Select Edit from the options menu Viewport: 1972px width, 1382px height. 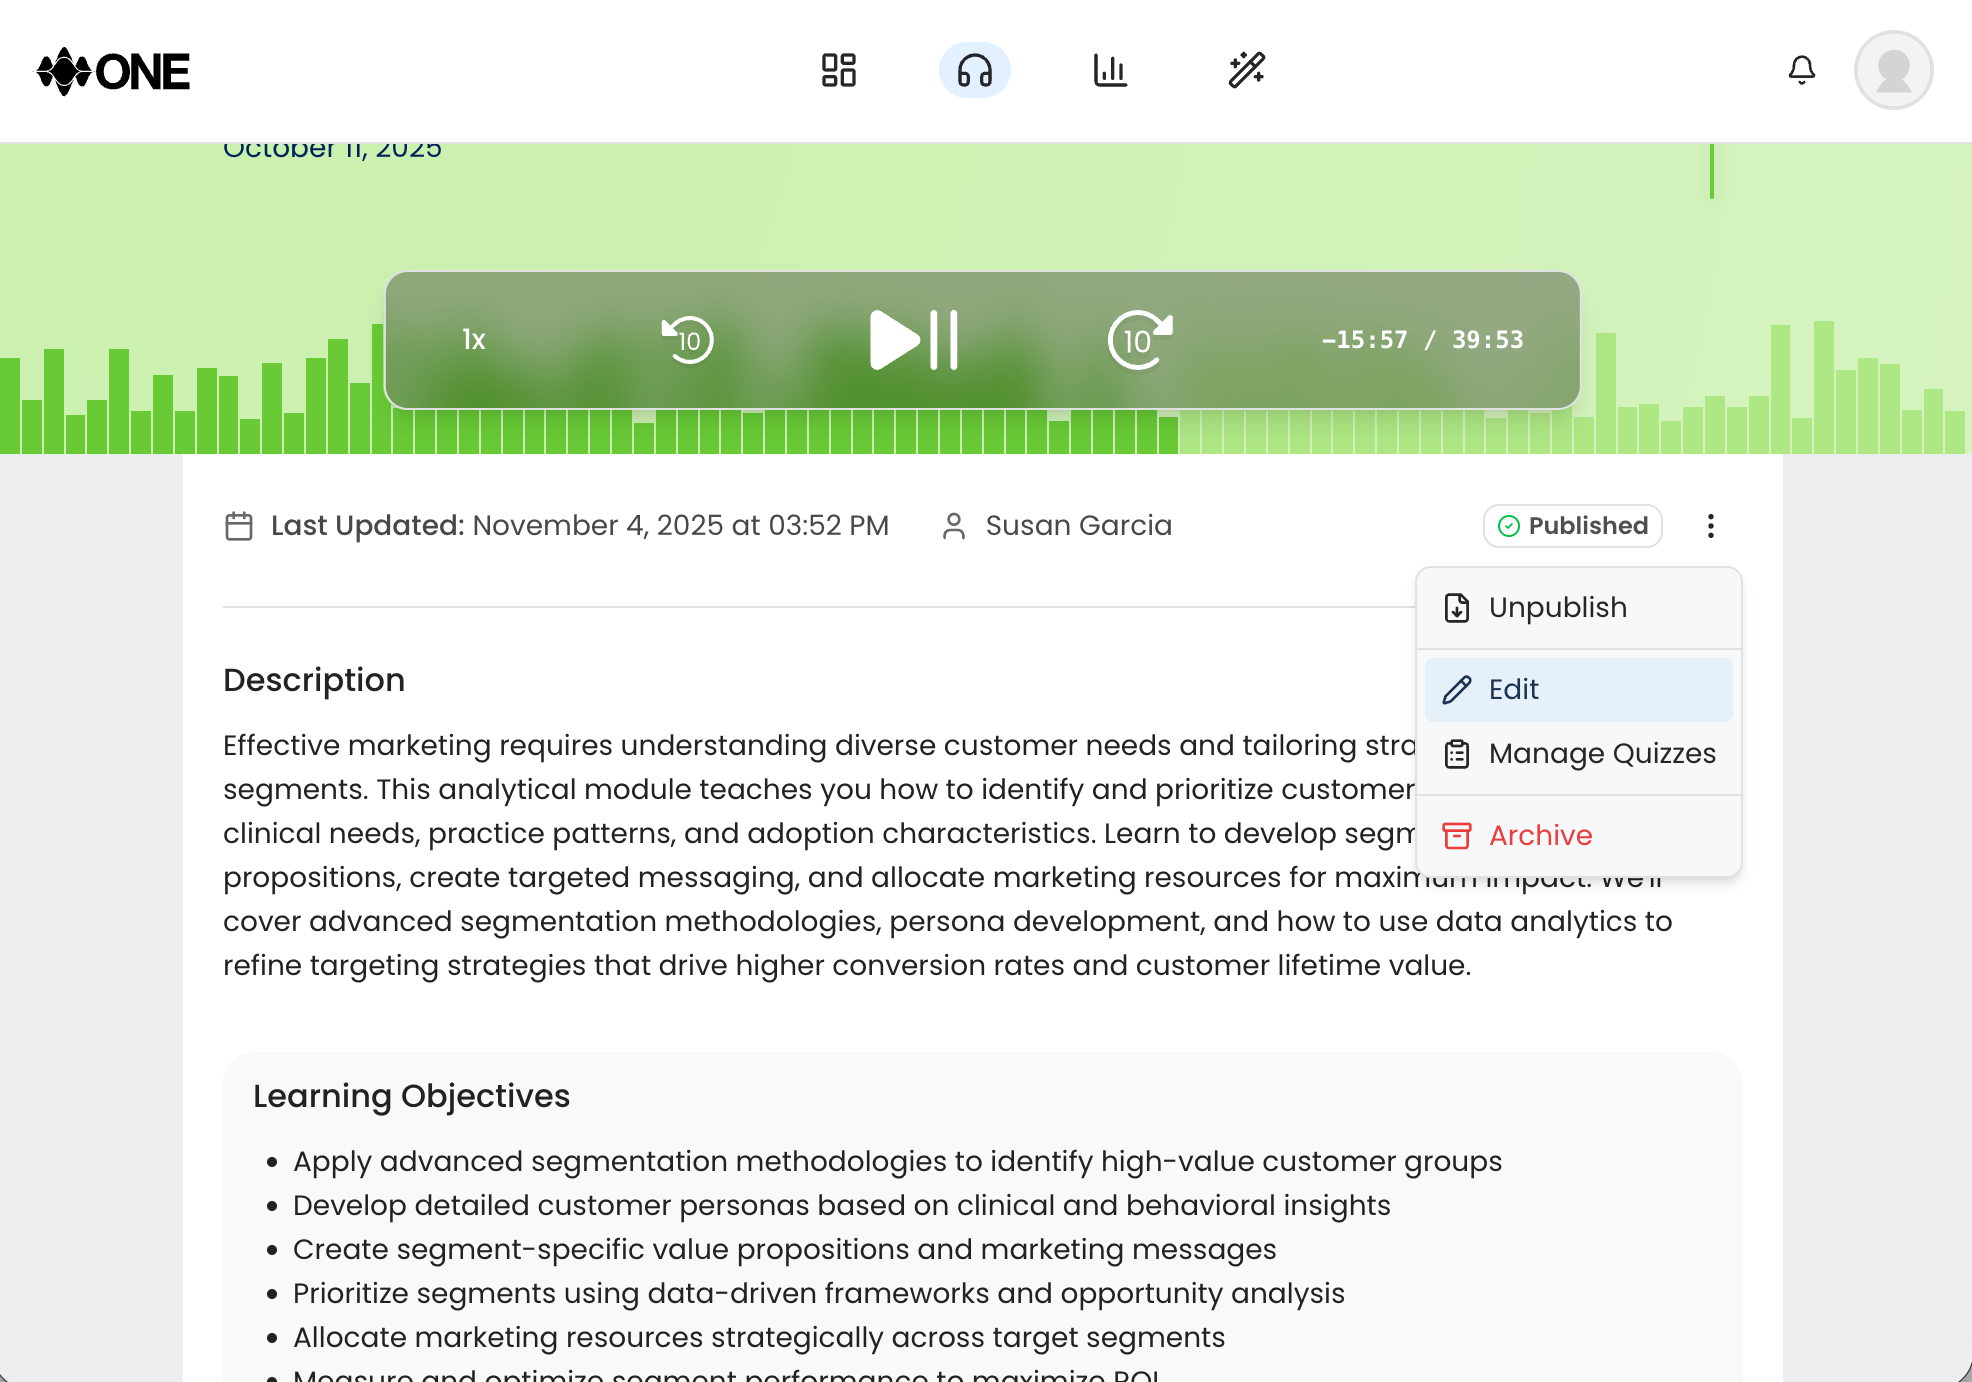[1513, 689]
